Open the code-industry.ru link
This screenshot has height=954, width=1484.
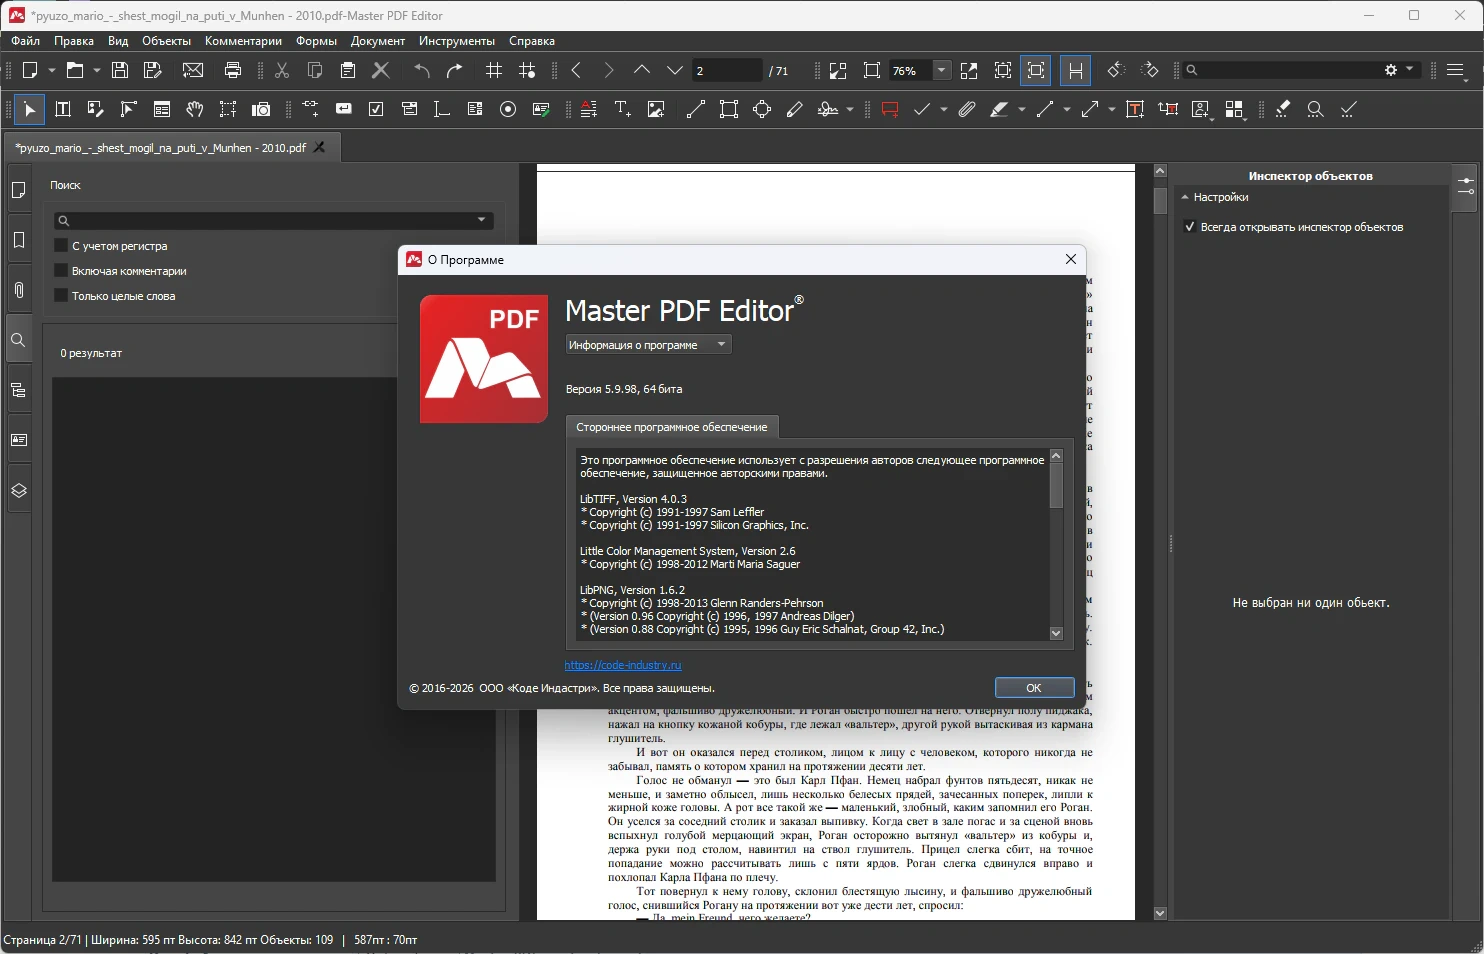622,665
